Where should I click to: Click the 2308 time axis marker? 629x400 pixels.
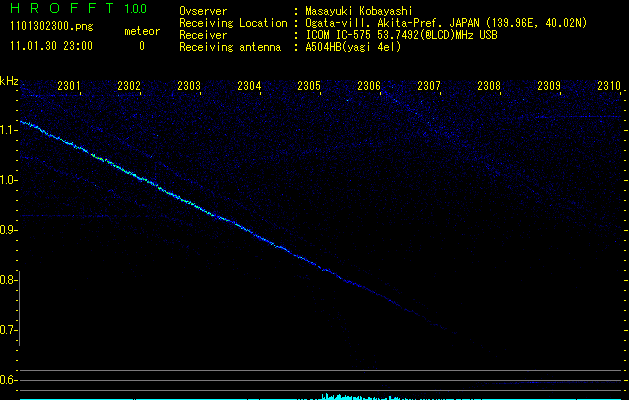489,85
